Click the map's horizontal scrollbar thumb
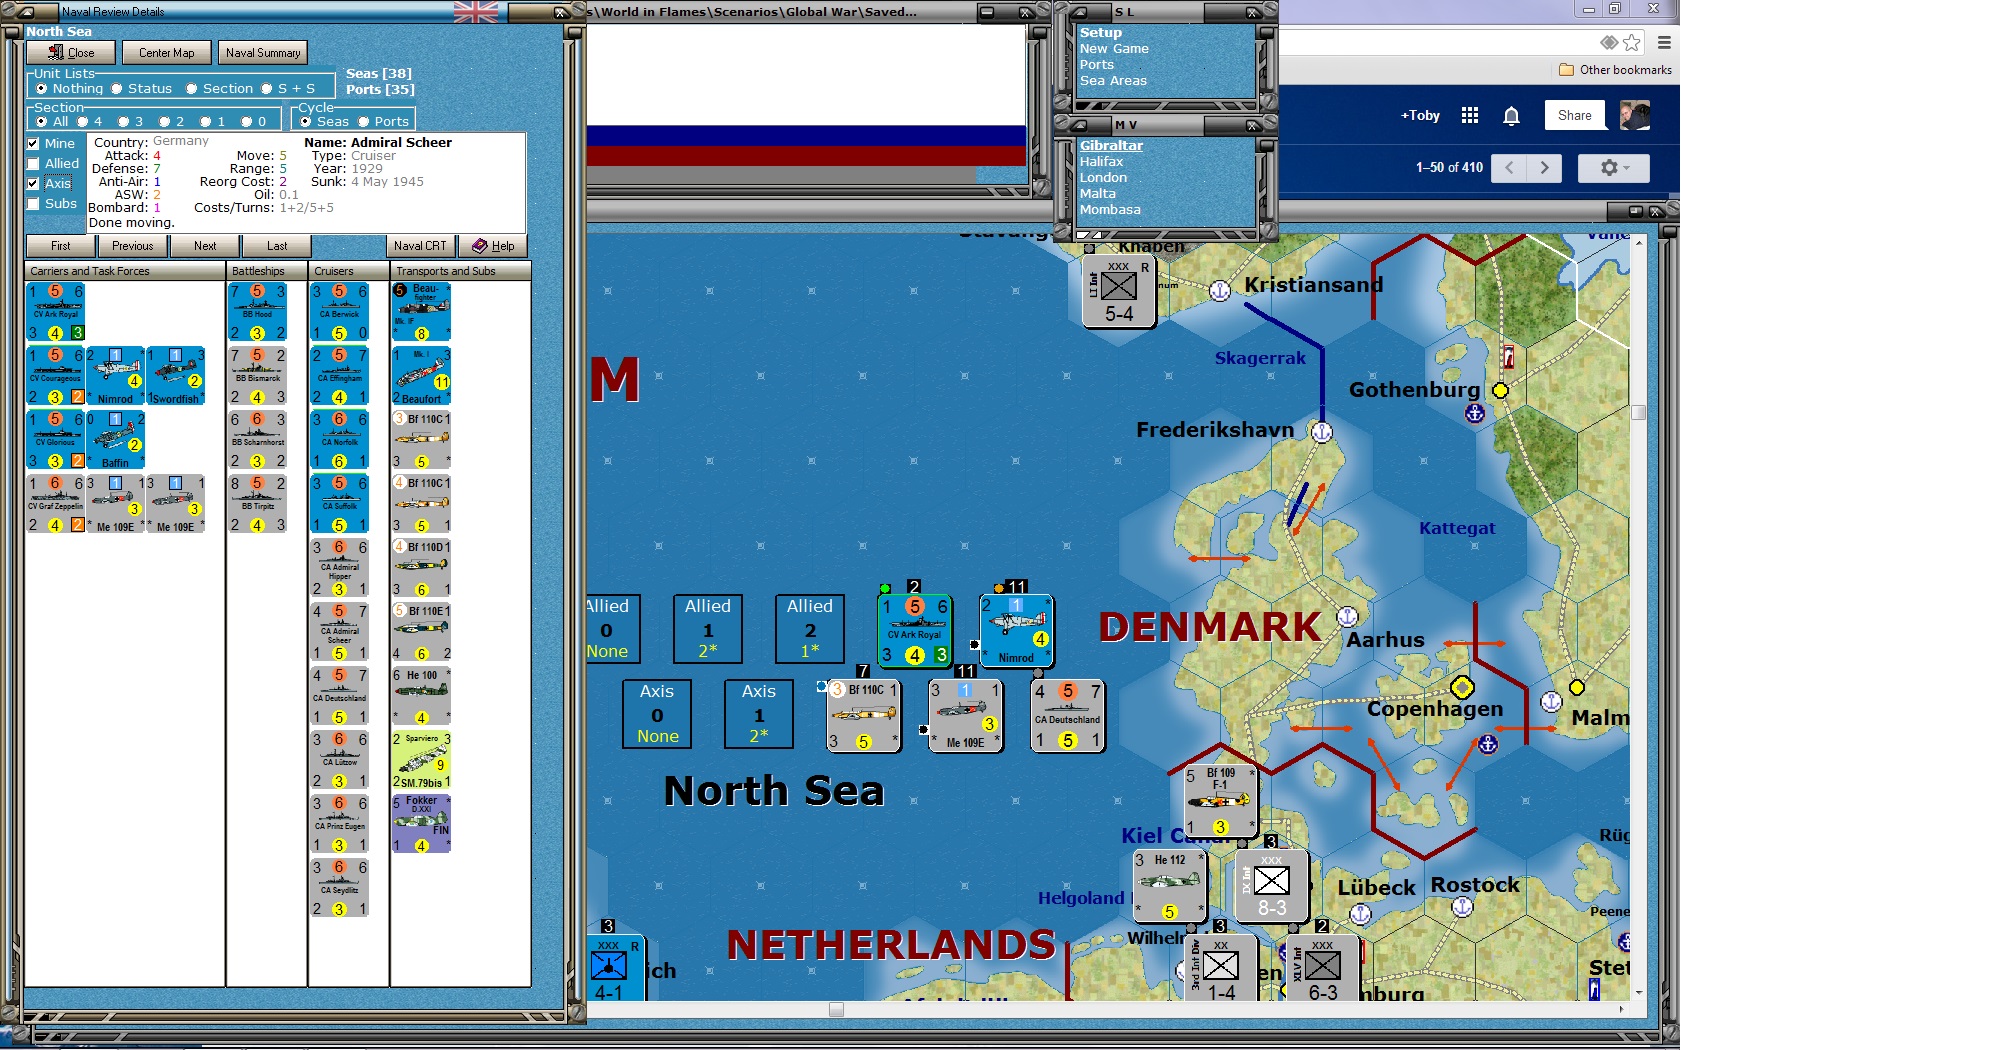The image size is (2000, 1050). coord(837,1010)
